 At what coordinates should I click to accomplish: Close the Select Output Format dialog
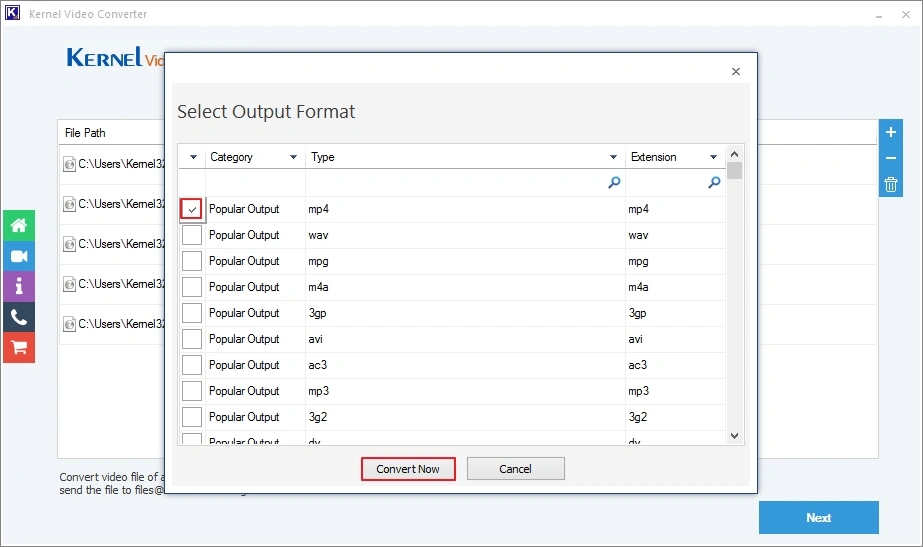coord(736,71)
